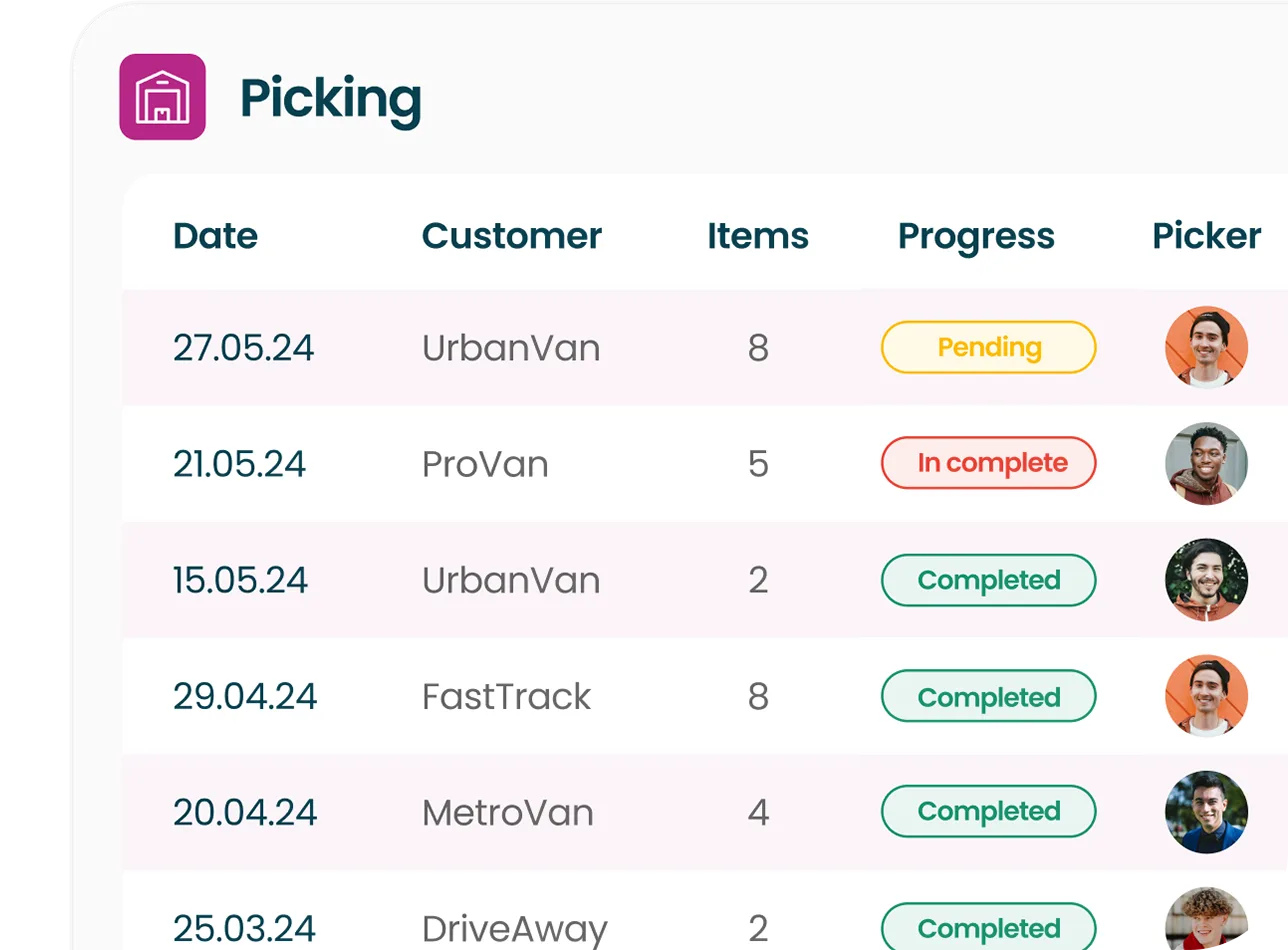The image size is (1288, 950).
Task: Click the Progress column header
Action: (976, 237)
